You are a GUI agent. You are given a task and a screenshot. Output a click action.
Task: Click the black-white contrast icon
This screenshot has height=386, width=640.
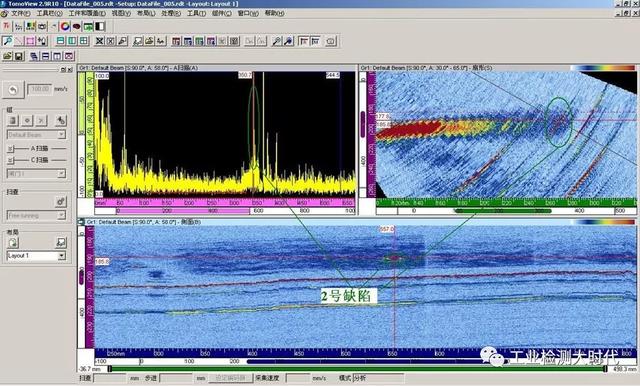point(100,27)
